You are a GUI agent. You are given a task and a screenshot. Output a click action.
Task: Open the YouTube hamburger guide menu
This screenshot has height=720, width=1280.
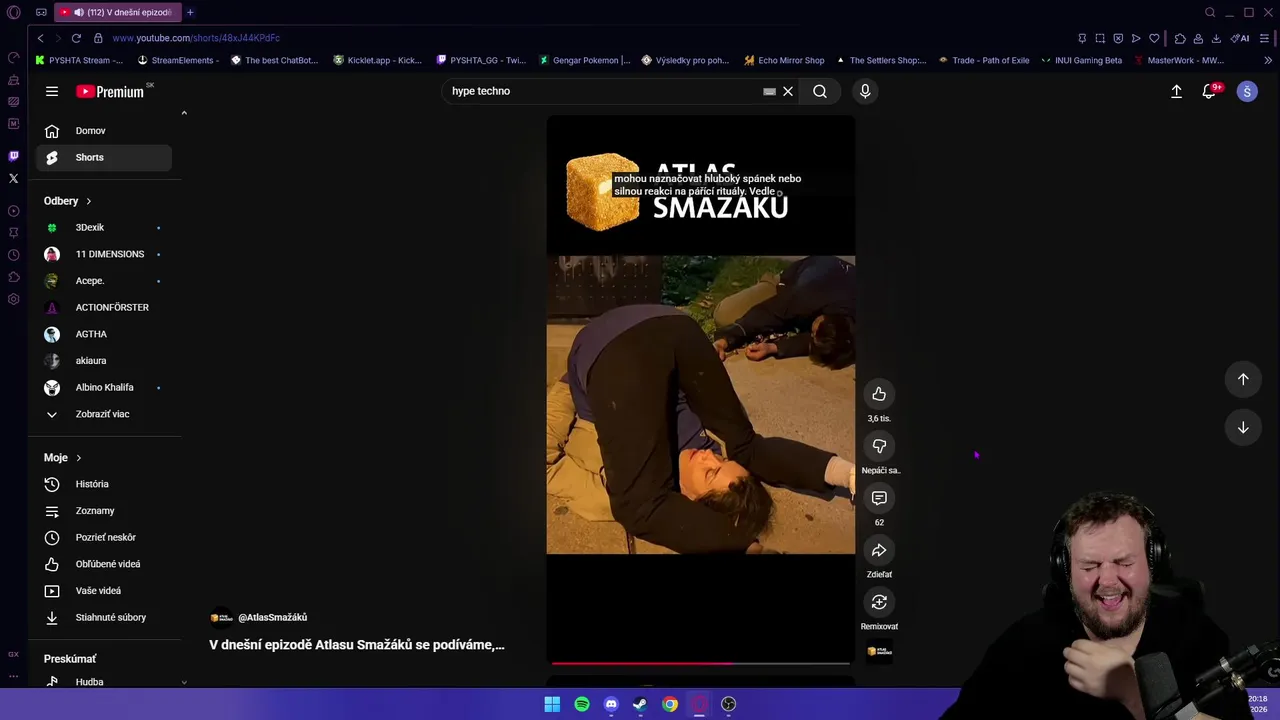point(52,91)
